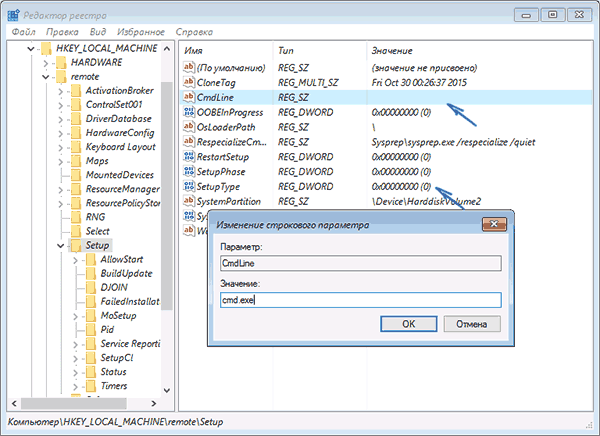
Task: Click the Значение input field with cmd.exe
Action: tap(358, 299)
